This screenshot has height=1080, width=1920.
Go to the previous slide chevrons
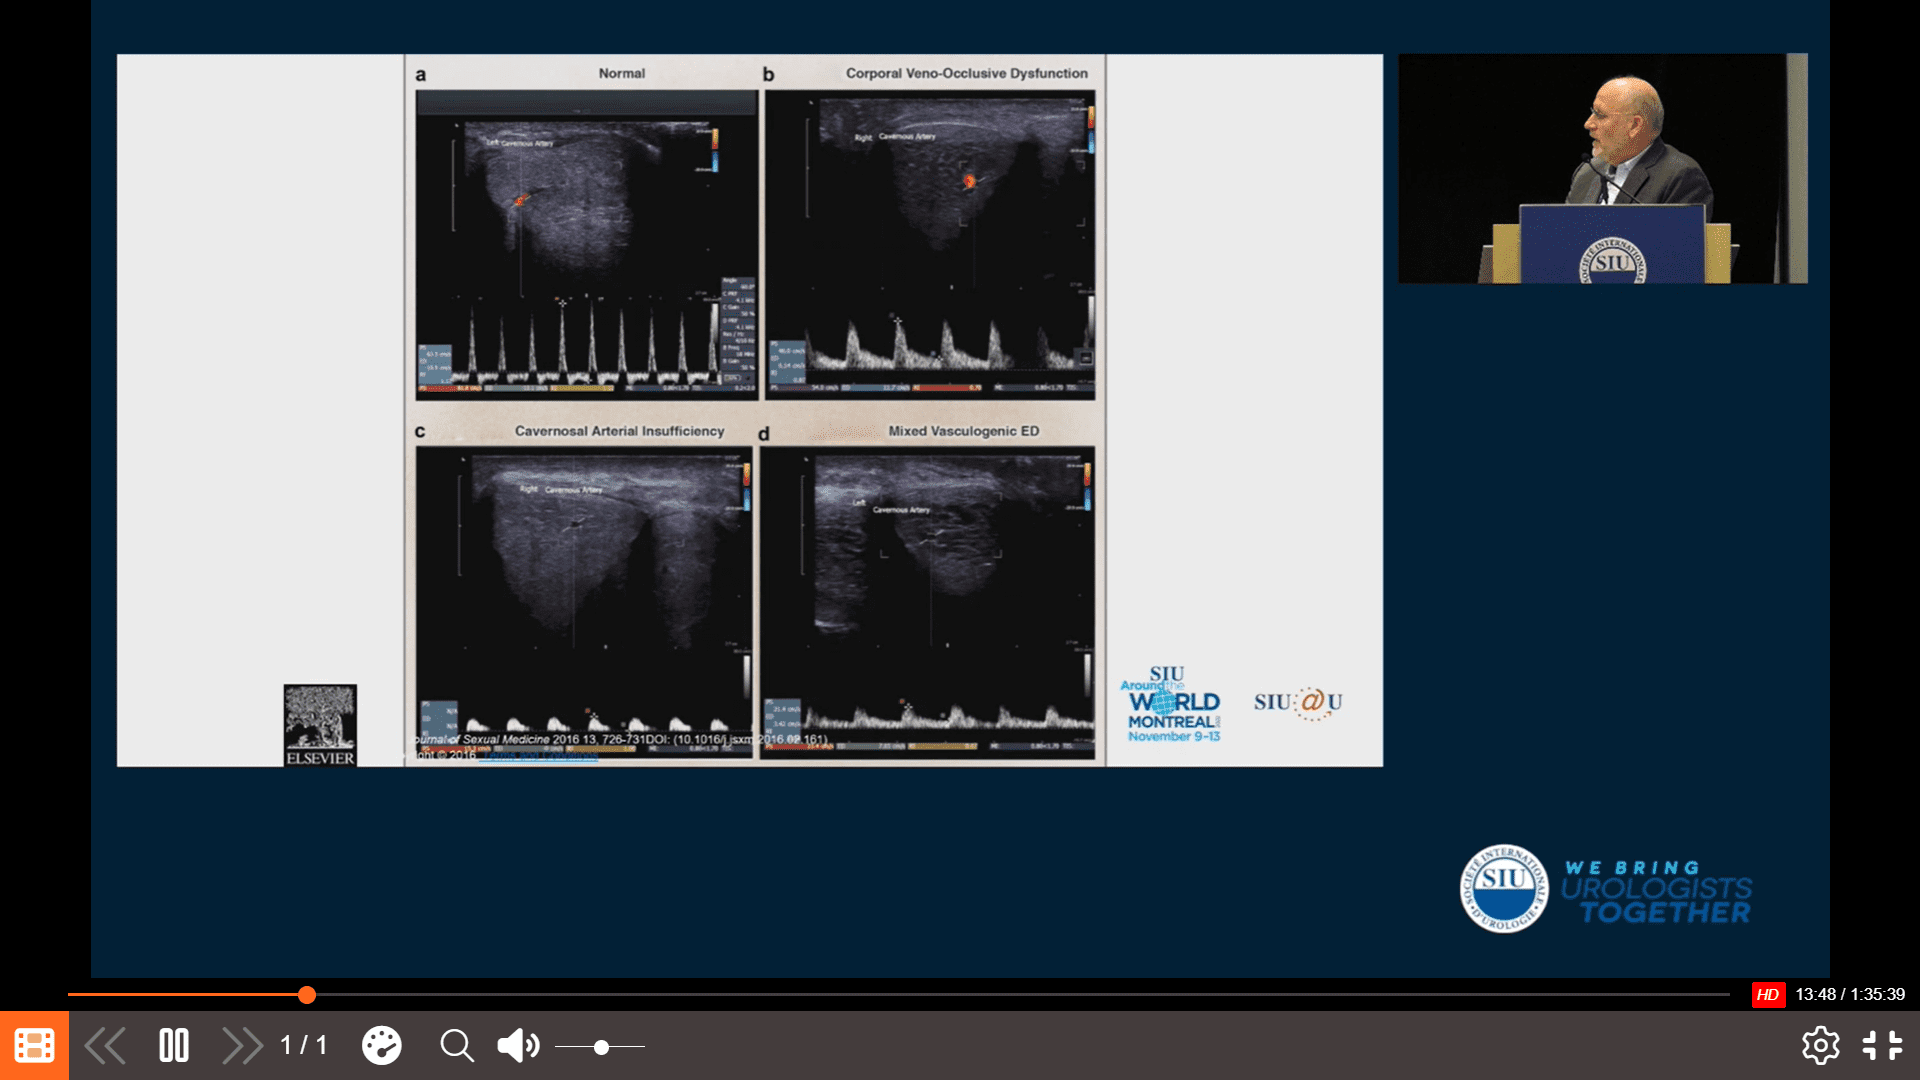click(x=105, y=1046)
